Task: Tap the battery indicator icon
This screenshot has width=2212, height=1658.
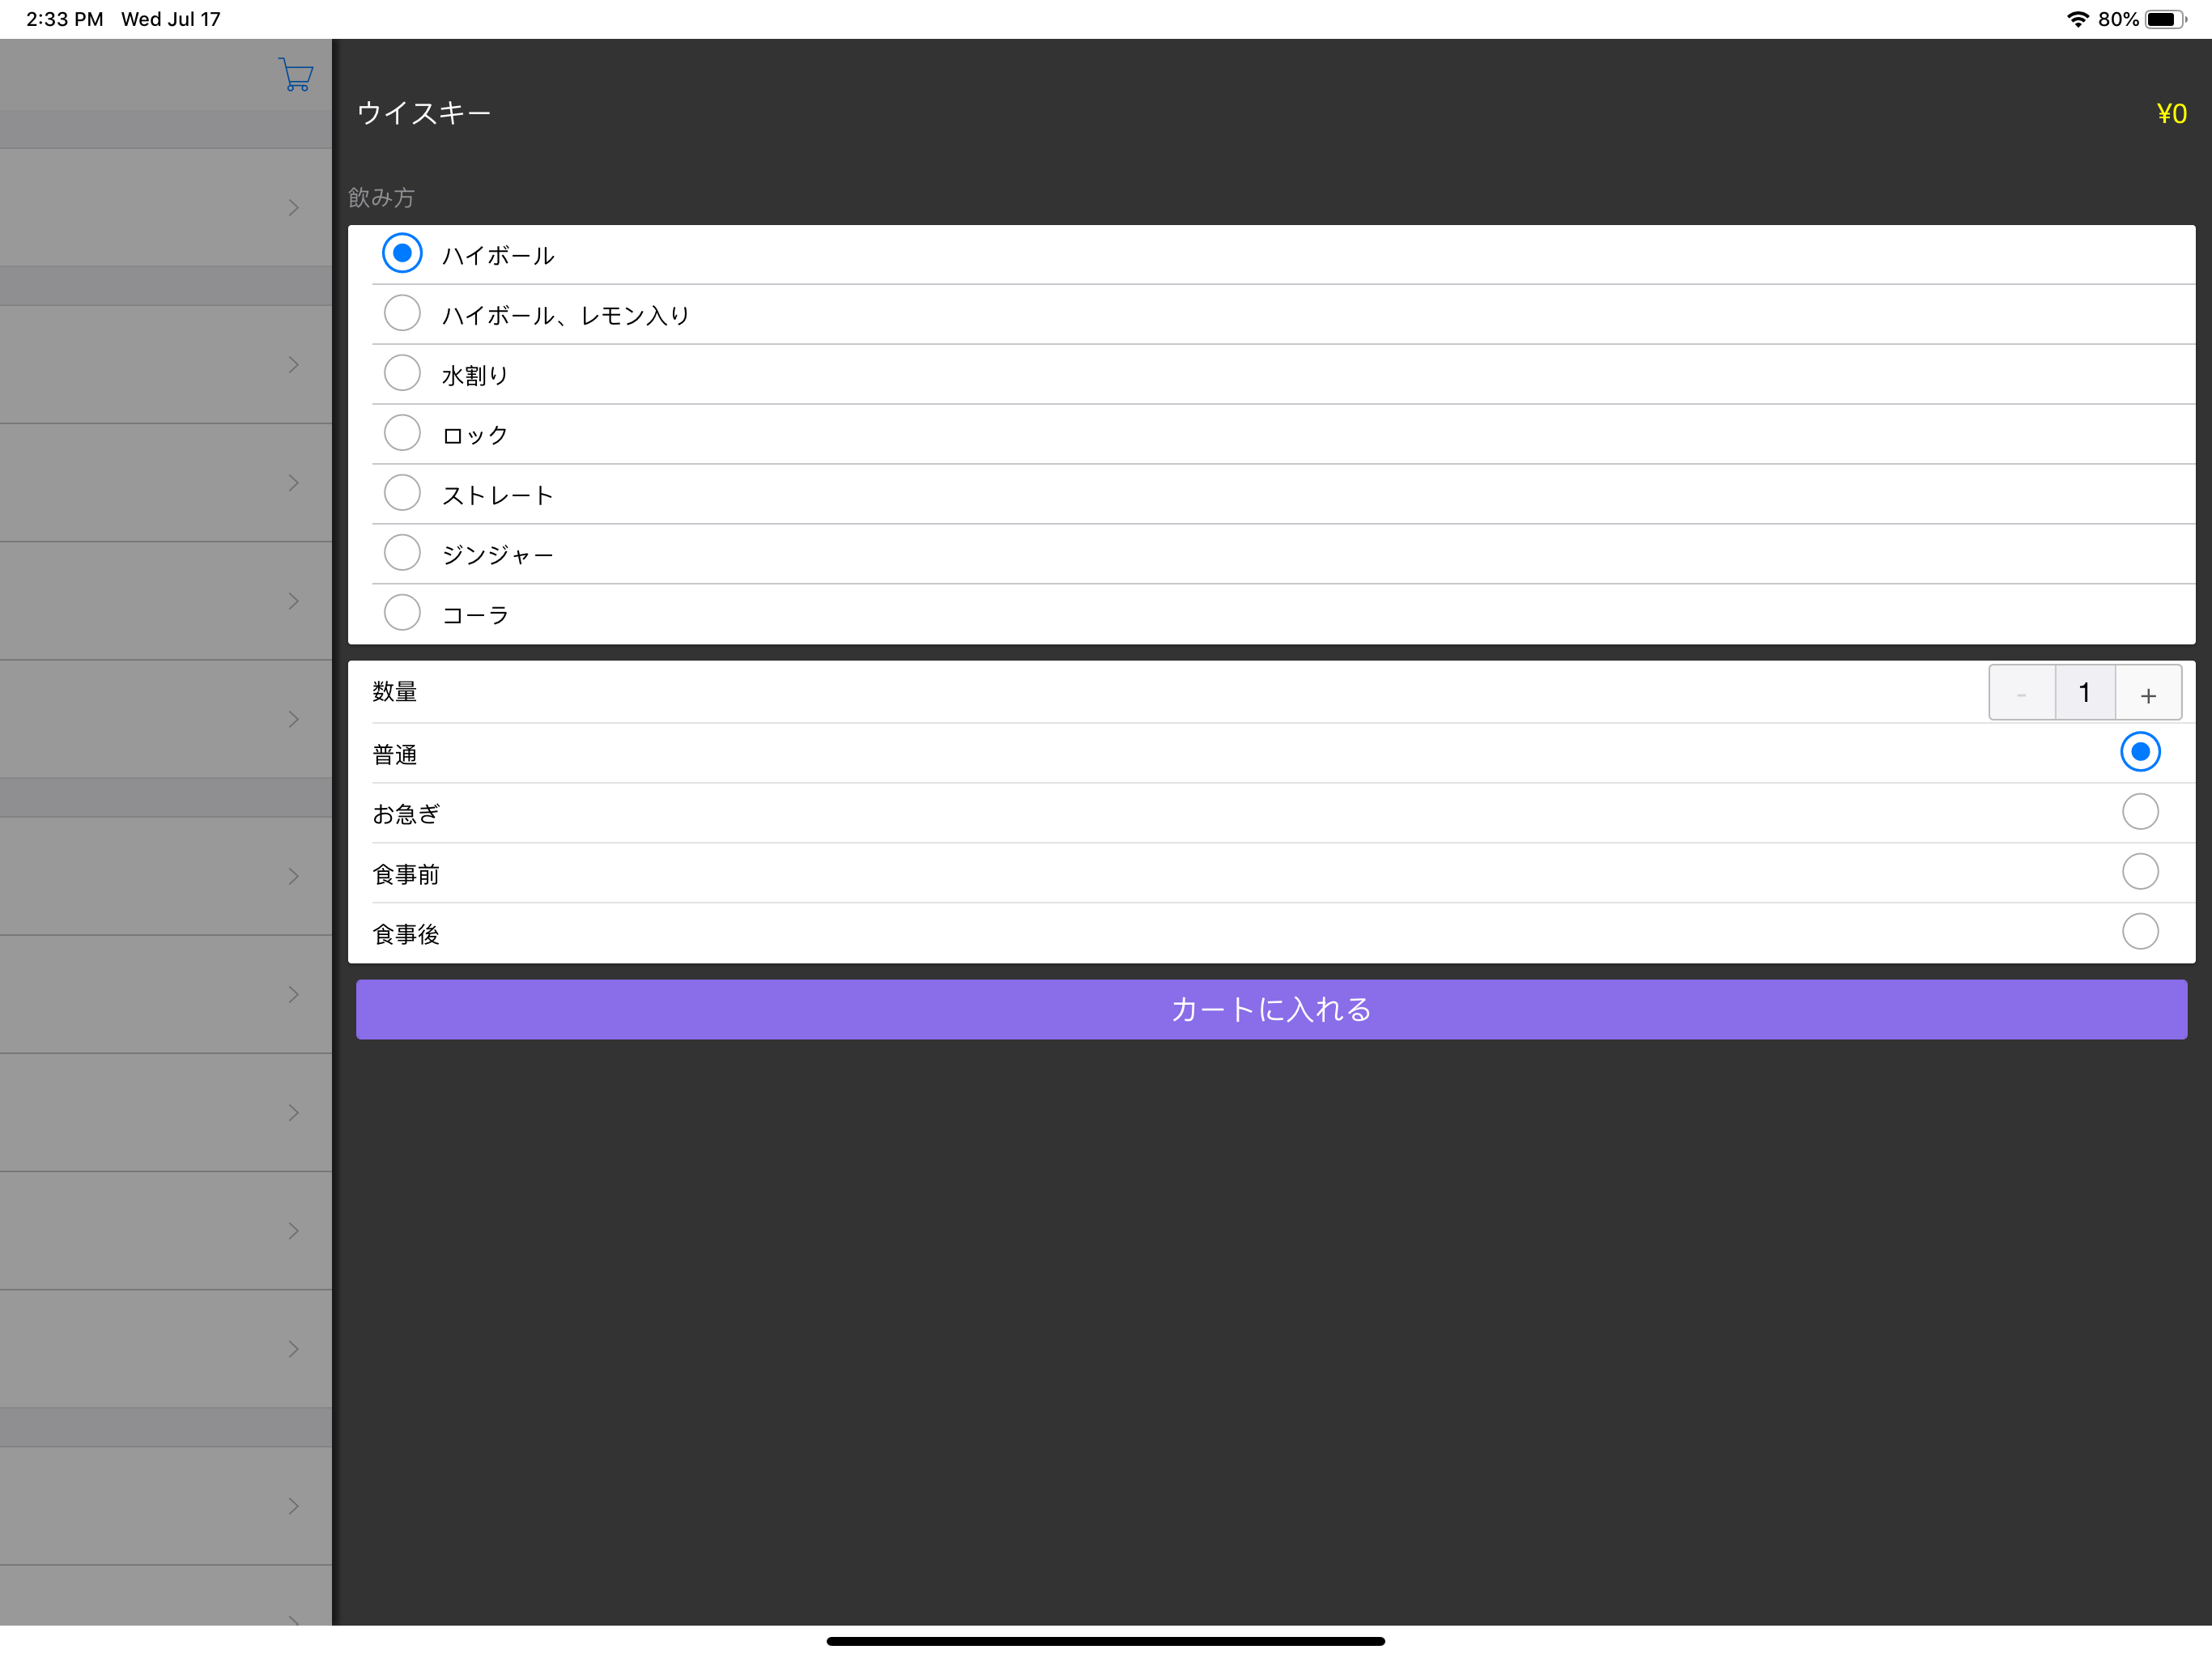Action: [x=2166, y=19]
